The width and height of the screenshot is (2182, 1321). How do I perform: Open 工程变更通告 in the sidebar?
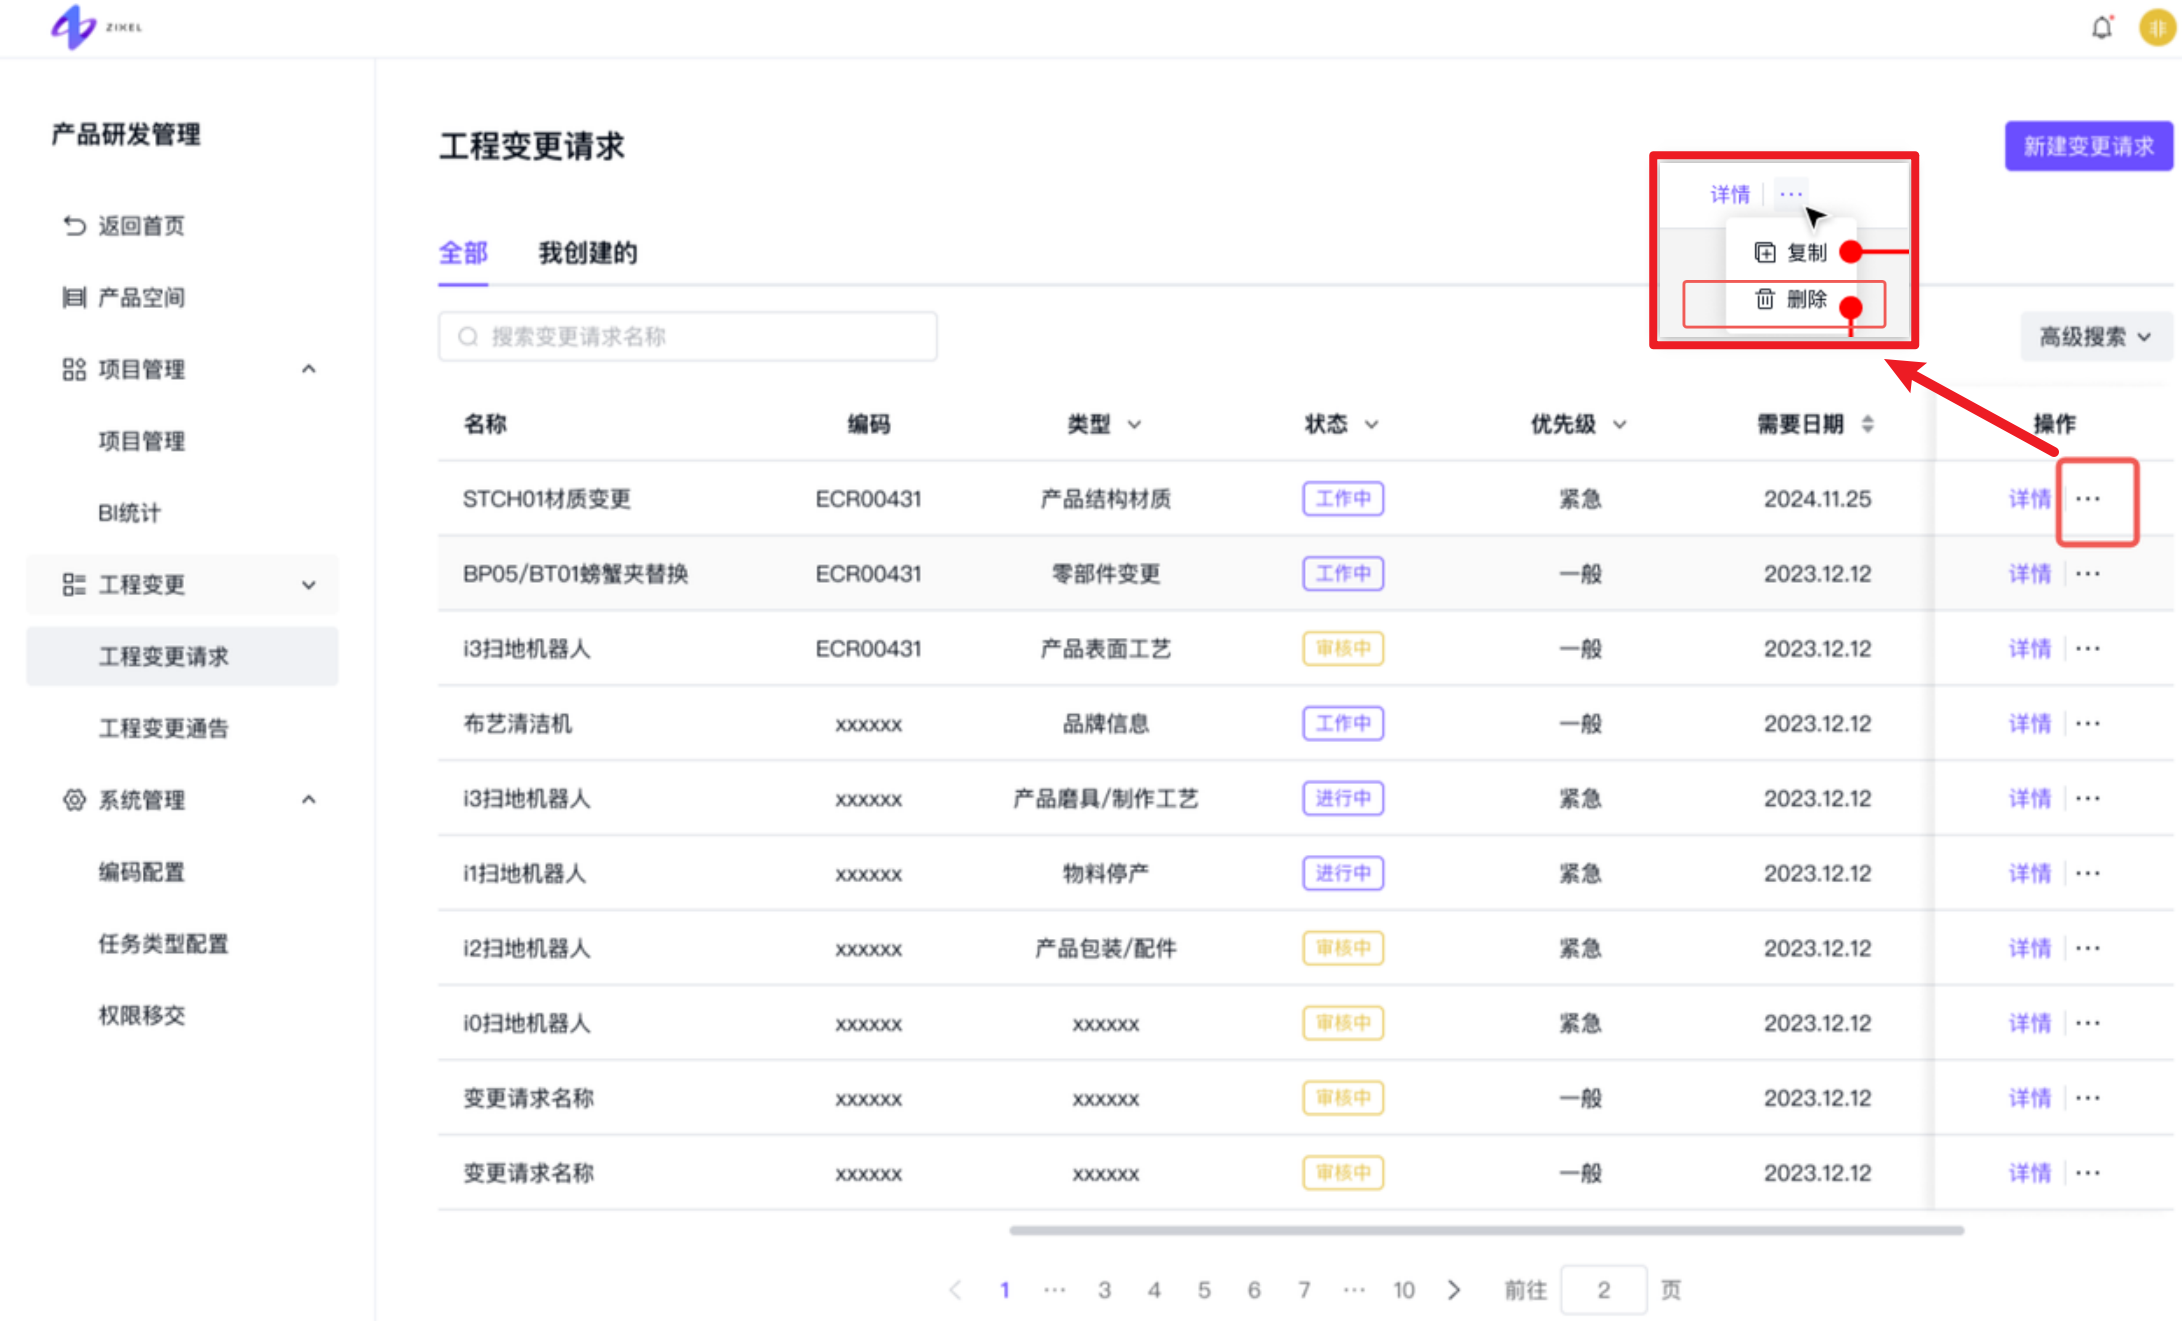[163, 728]
